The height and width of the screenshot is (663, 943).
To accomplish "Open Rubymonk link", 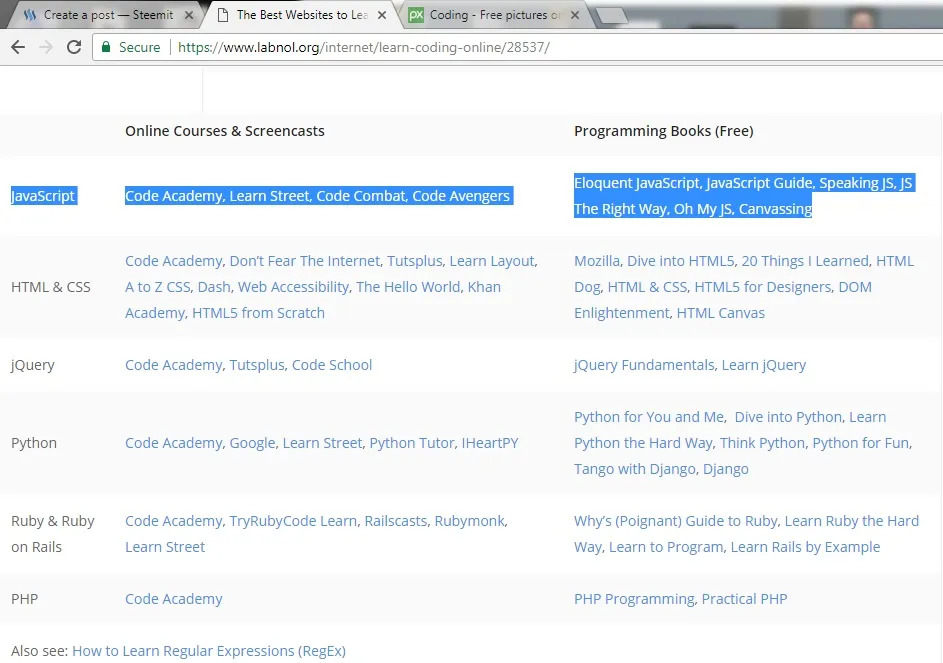I will click(470, 520).
